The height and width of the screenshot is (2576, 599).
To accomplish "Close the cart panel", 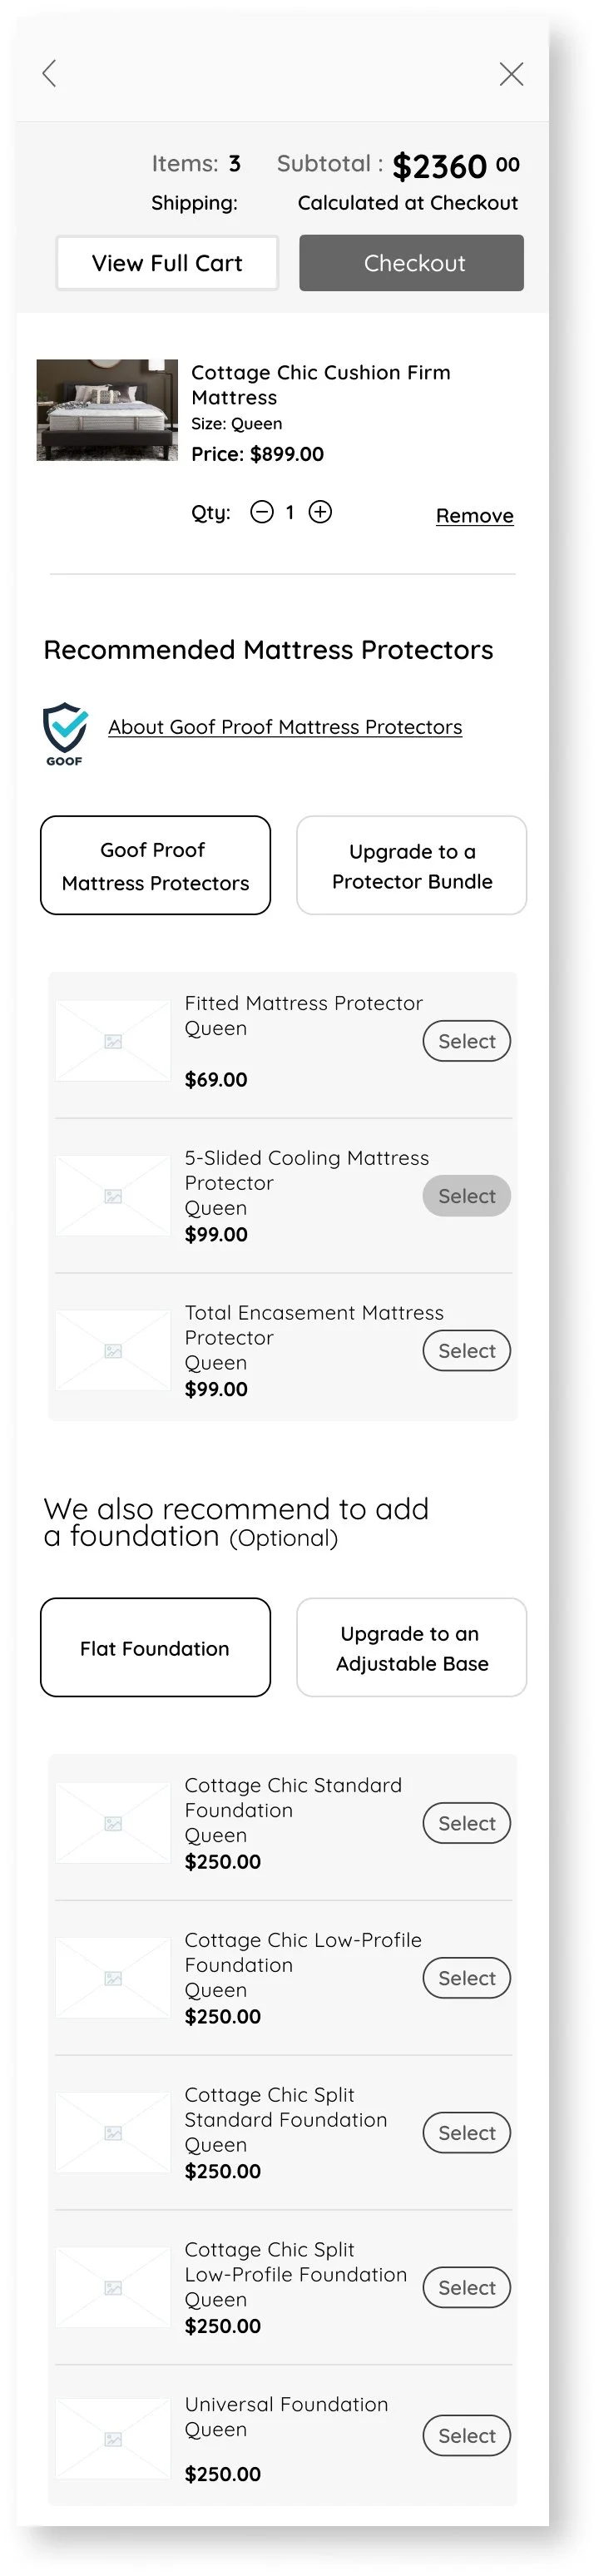I will (511, 74).
